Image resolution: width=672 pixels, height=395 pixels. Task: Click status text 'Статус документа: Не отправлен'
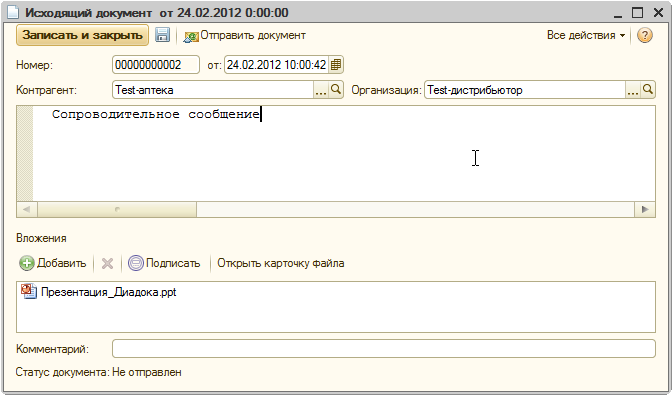(99, 372)
